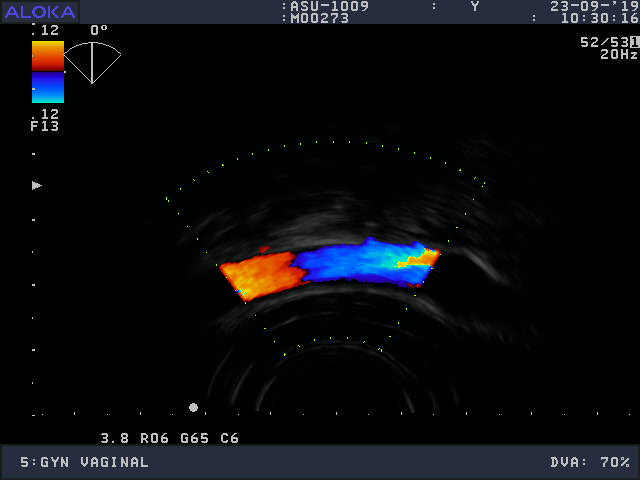Click the patient ID ASU-1009

tap(329, 6)
